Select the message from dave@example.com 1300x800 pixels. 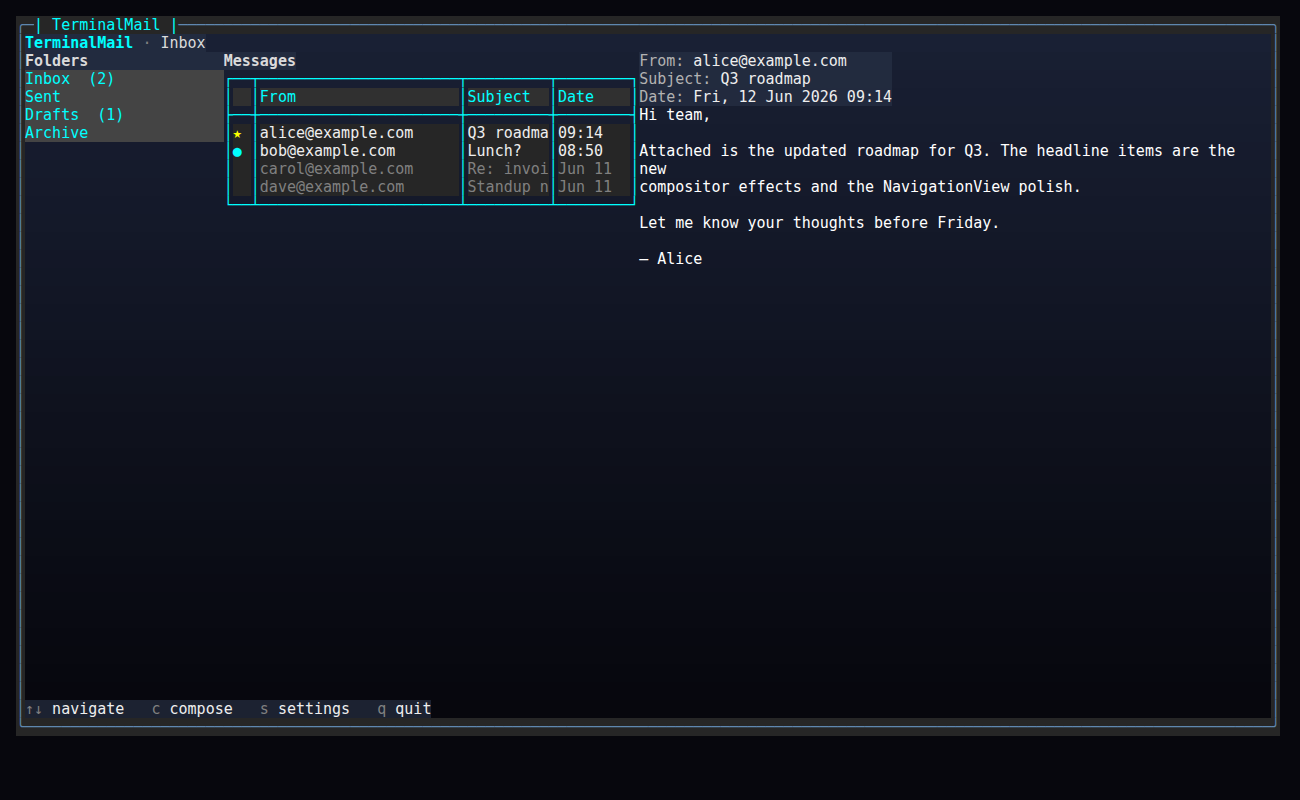pyautogui.click(x=431, y=187)
